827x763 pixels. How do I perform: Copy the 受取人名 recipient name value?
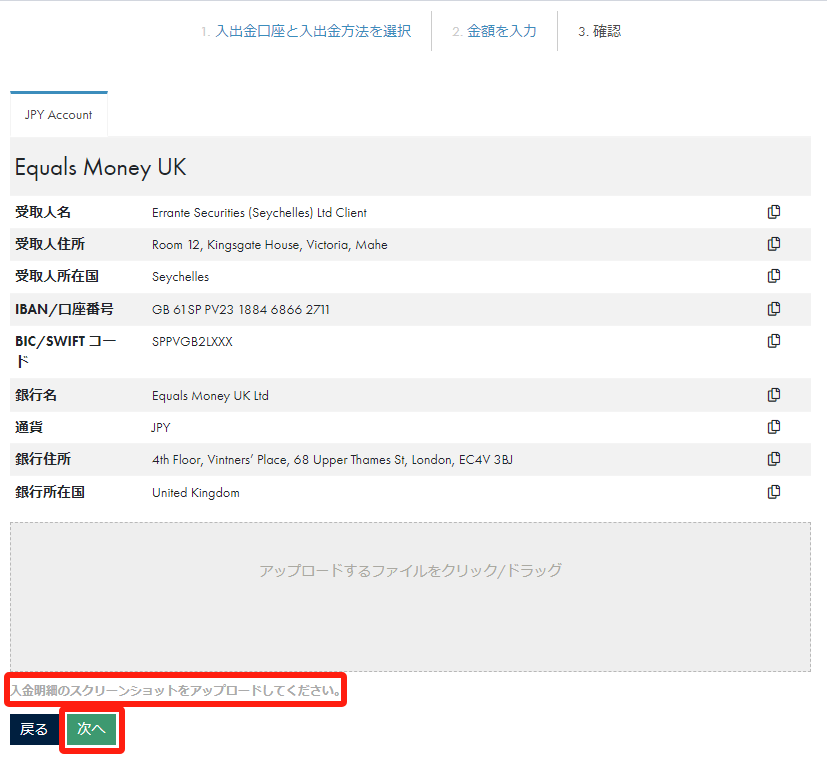pyautogui.click(x=773, y=212)
